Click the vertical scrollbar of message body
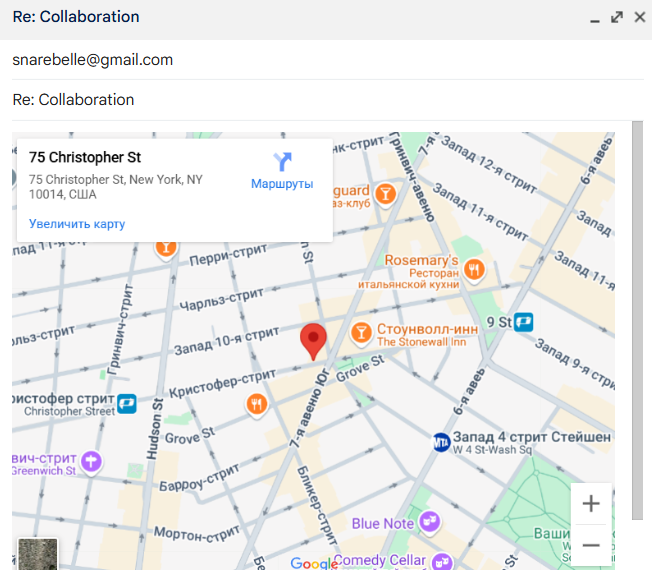Viewport: 652px width, 586px height. click(x=637, y=320)
